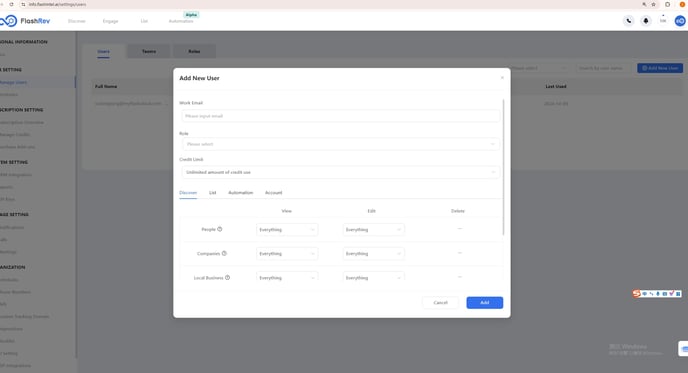Screen dimensions: 688x373
Task: Reload the page in the browser
Action: click(11, 4)
